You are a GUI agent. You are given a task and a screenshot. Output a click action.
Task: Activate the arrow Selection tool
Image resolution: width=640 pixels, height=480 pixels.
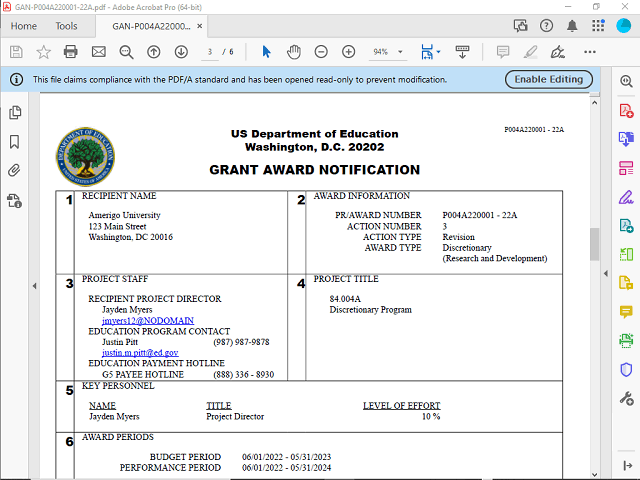pos(266,51)
